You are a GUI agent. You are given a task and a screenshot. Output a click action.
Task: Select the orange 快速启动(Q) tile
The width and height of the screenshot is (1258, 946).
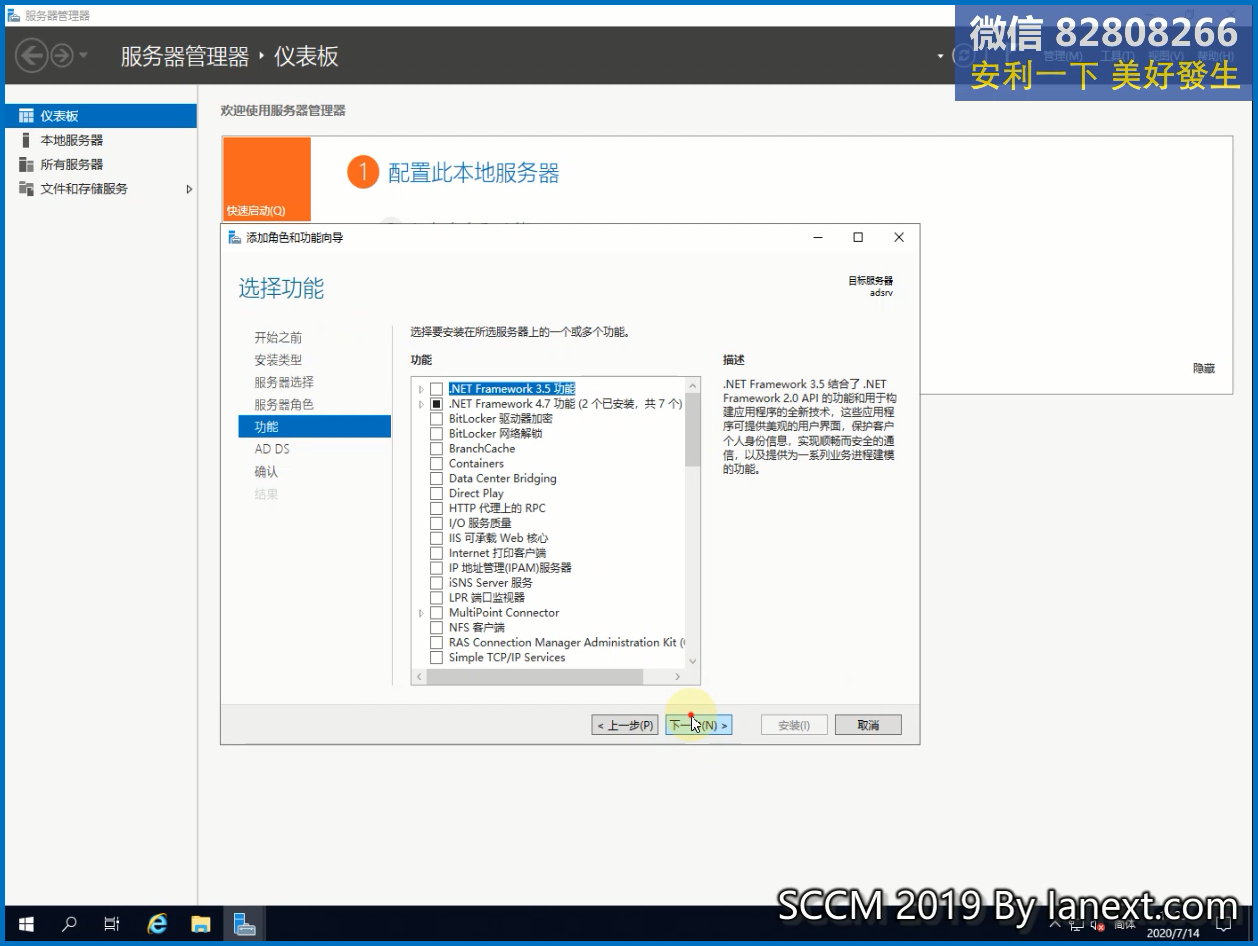[x=267, y=180]
